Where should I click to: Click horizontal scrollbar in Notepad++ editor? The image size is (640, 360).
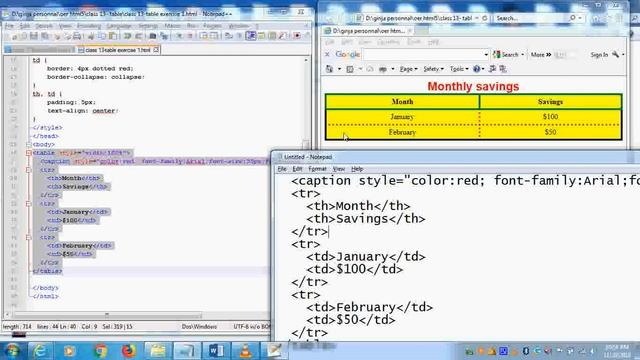(x=107, y=315)
